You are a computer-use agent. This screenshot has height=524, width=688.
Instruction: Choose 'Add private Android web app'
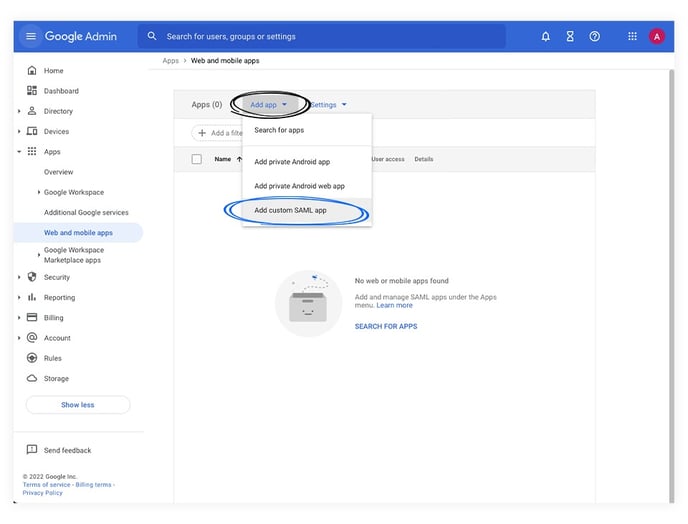tap(307, 186)
